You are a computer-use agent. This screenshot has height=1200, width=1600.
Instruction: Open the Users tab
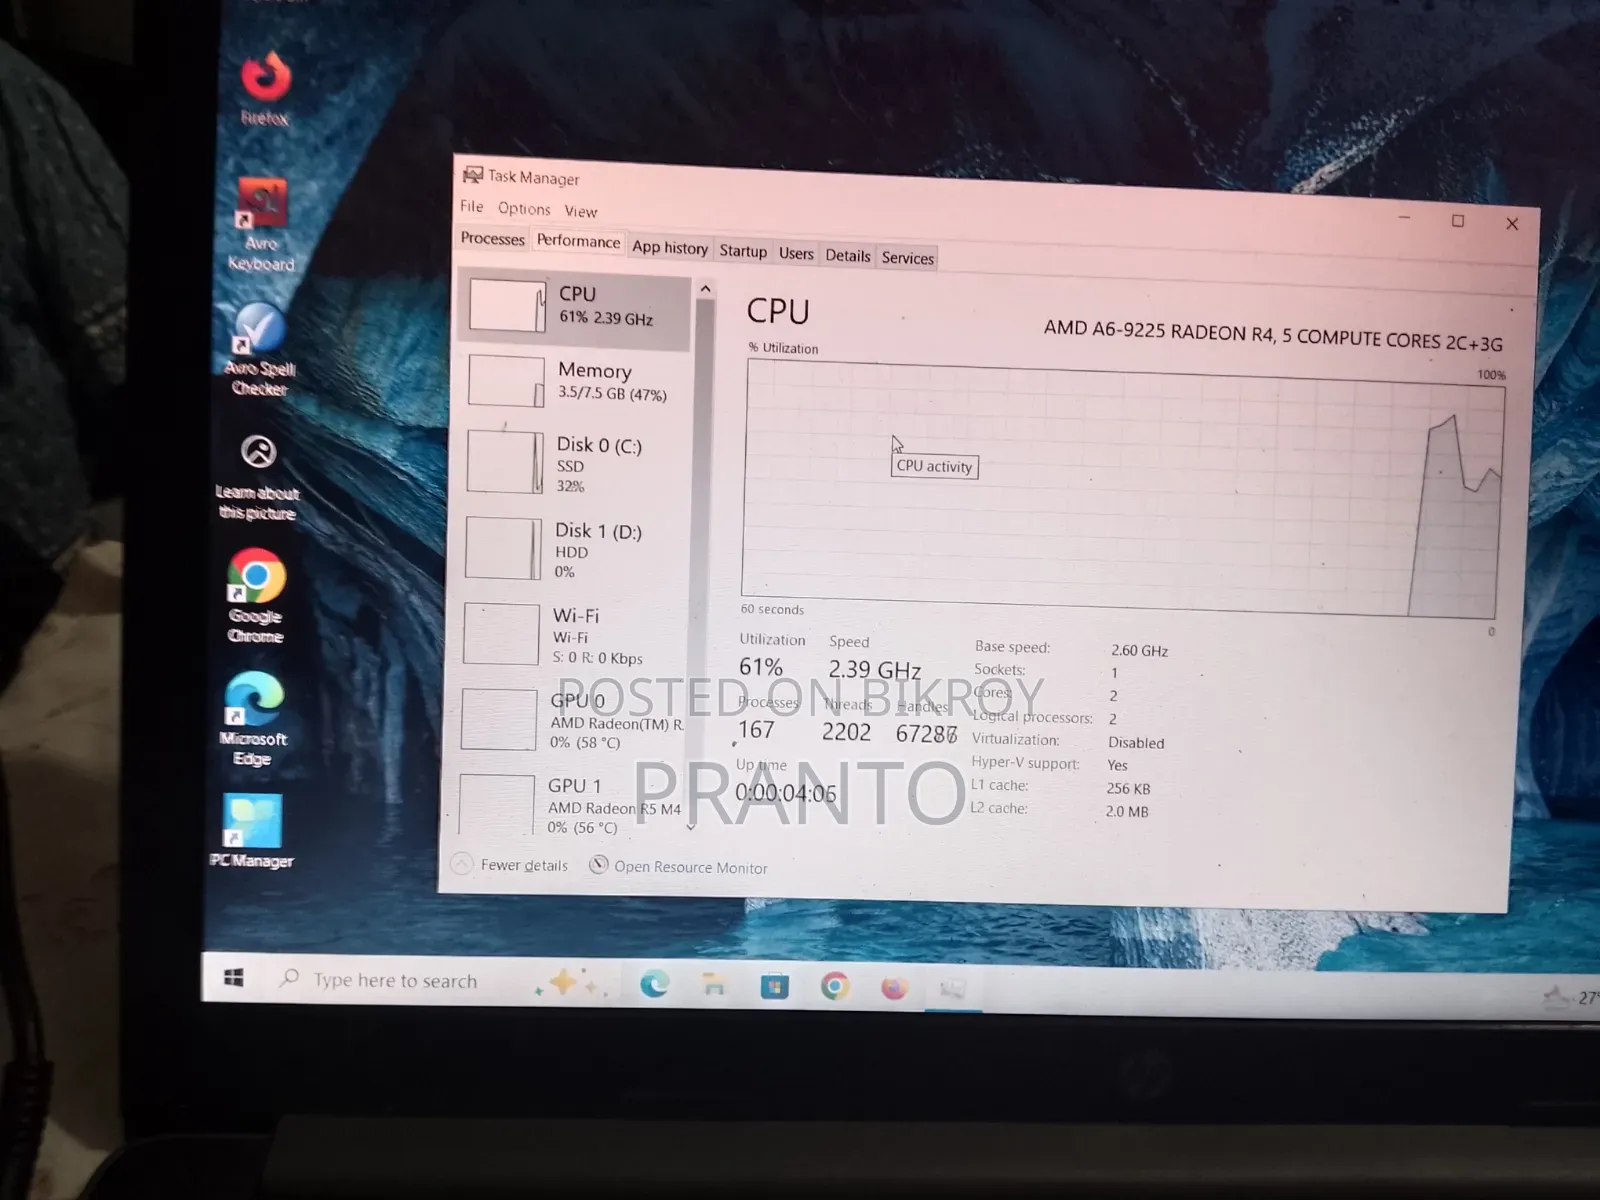click(797, 253)
